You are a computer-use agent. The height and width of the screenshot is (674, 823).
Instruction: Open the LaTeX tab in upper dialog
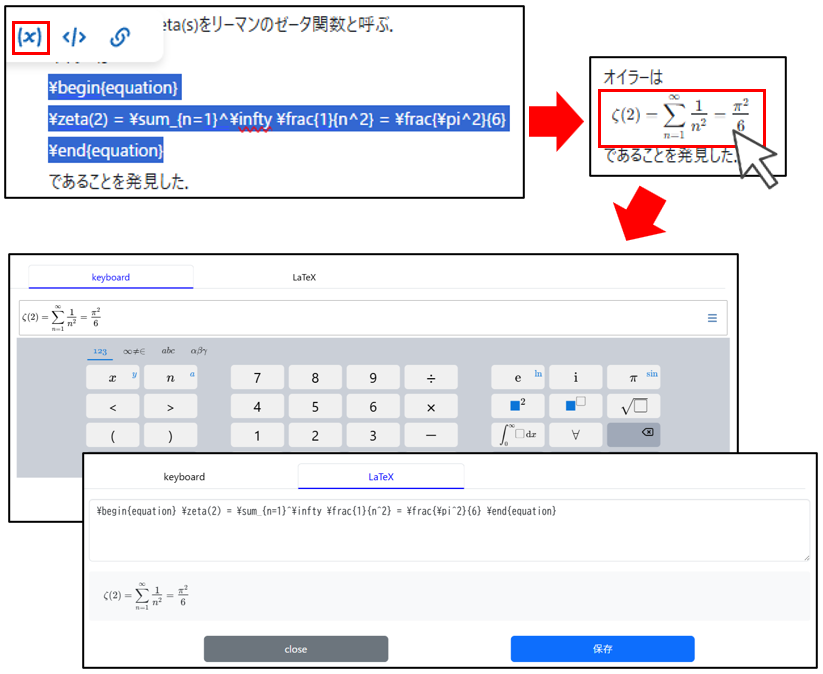[x=304, y=277]
